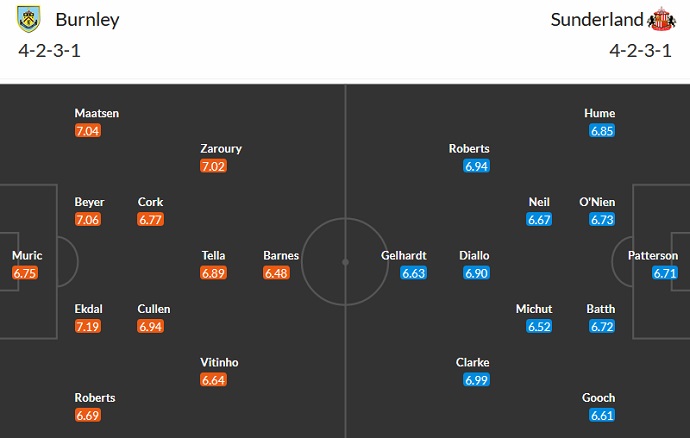Select Sunderland midfielder Michut
The image size is (690, 438).
(x=534, y=309)
